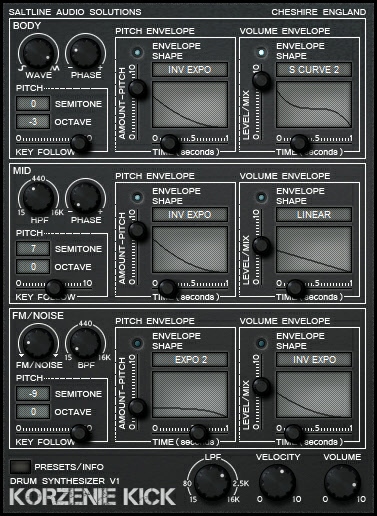Click the BODY octave value field showing -3
This screenshot has width=377, height=516.
click(33, 122)
